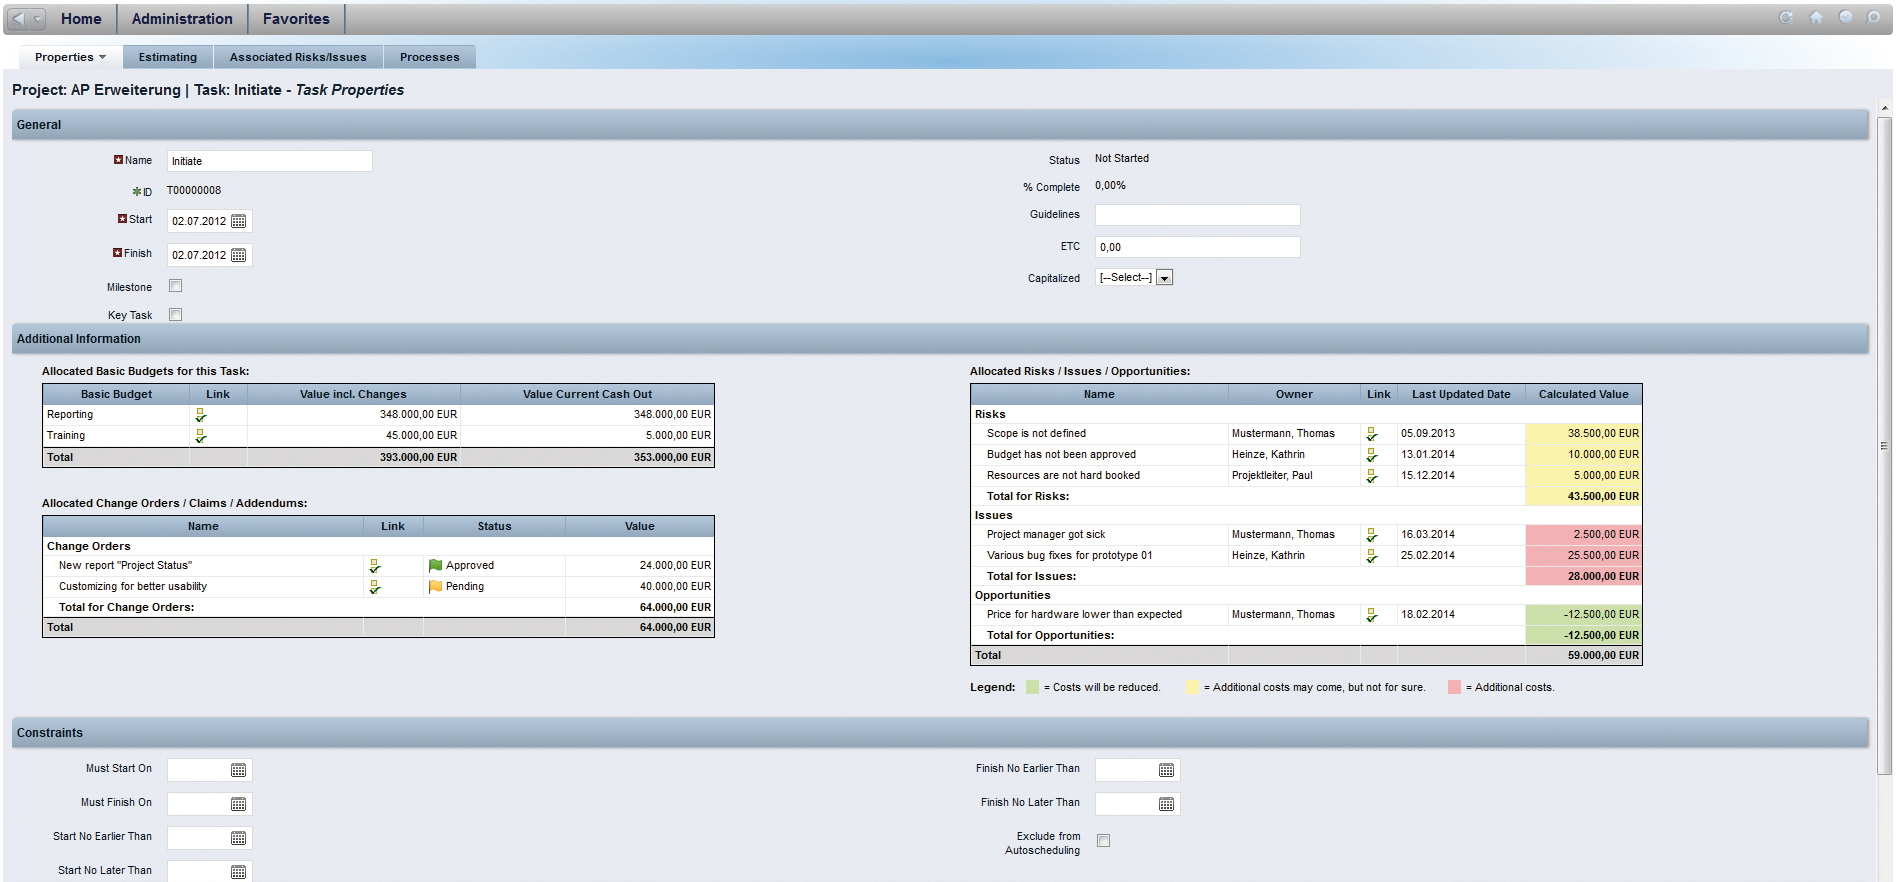
Task: Click the Must Start On input field
Action: click(x=199, y=770)
